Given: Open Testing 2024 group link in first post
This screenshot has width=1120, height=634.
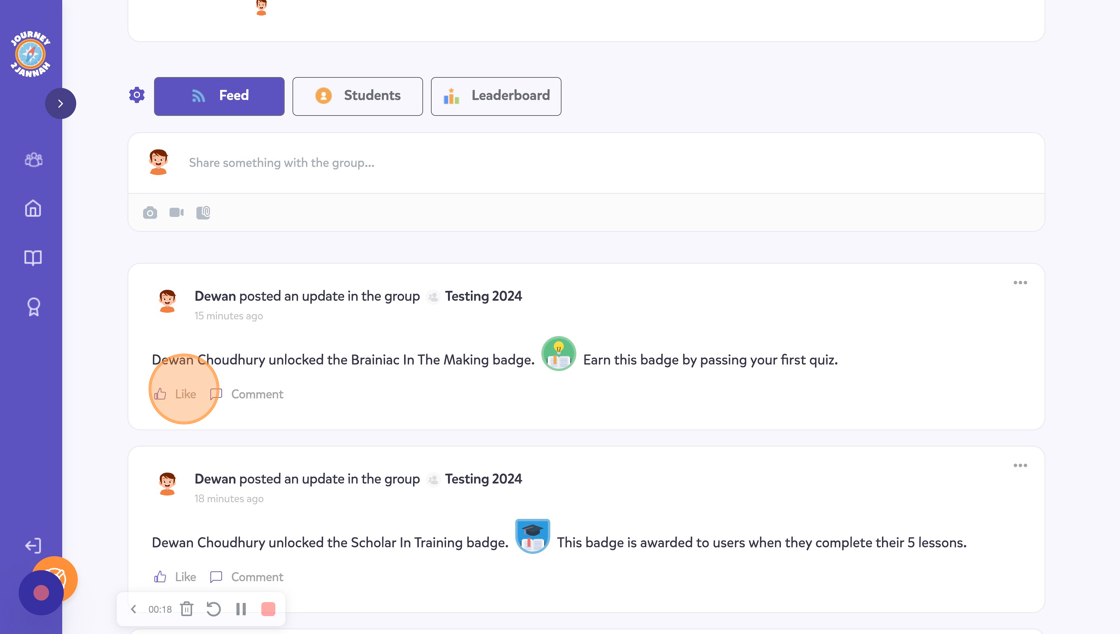Looking at the screenshot, I should [x=483, y=296].
